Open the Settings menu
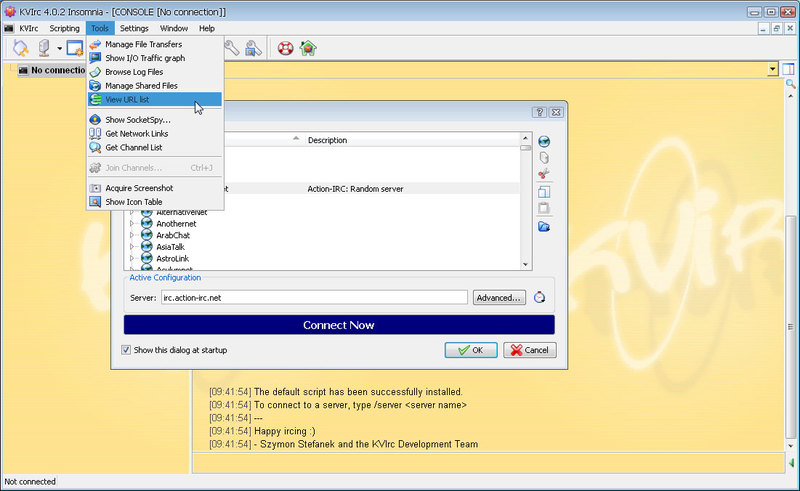The height and width of the screenshot is (491, 800). click(x=134, y=28)
